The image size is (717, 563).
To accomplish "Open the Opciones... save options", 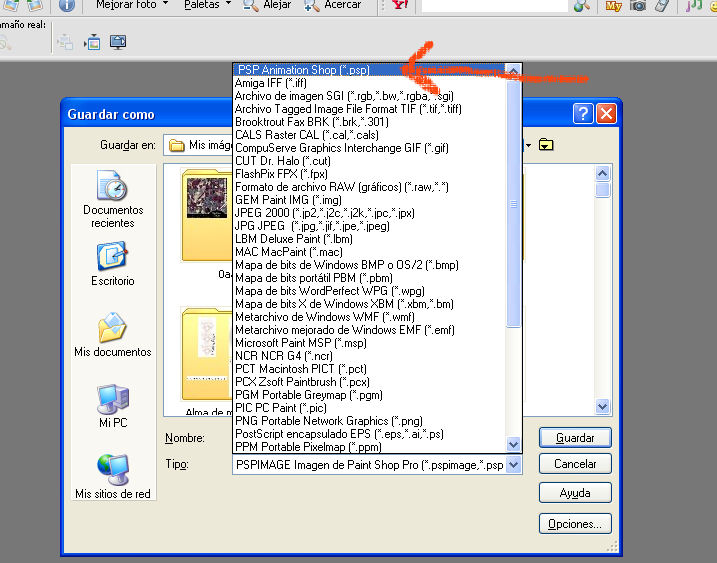I will pyautogui.click(x=575, y=523).
